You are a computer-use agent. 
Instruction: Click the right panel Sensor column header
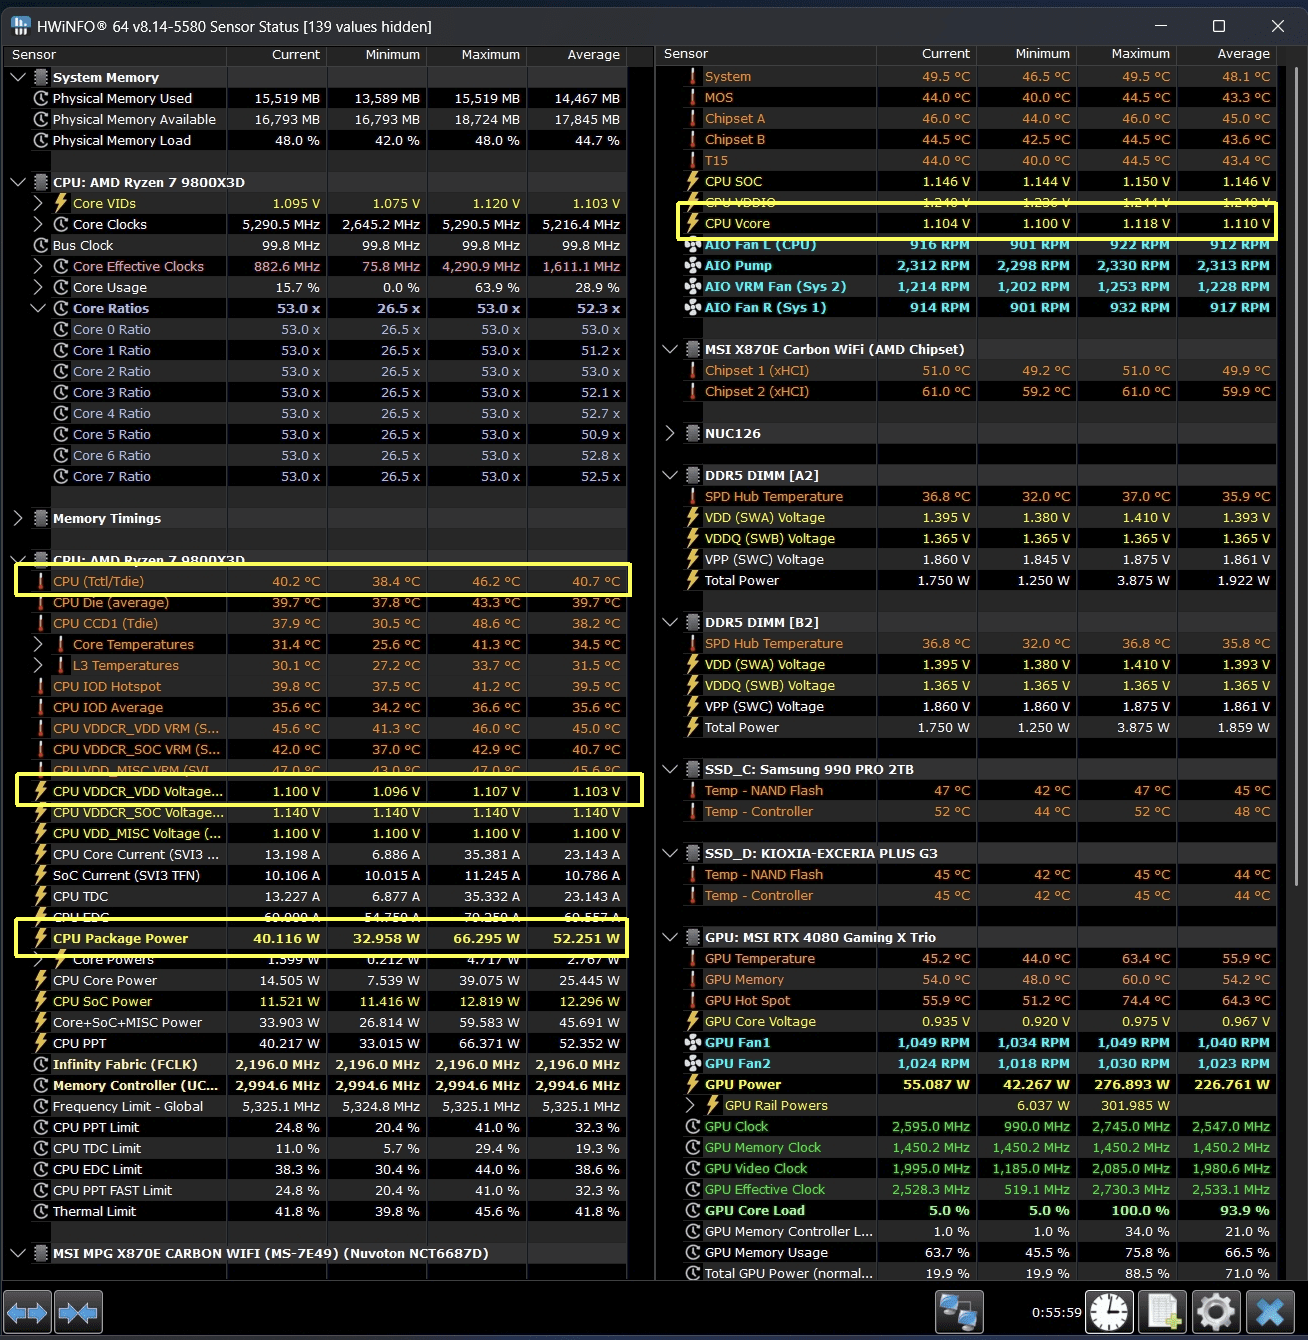(x=767, y=54)
